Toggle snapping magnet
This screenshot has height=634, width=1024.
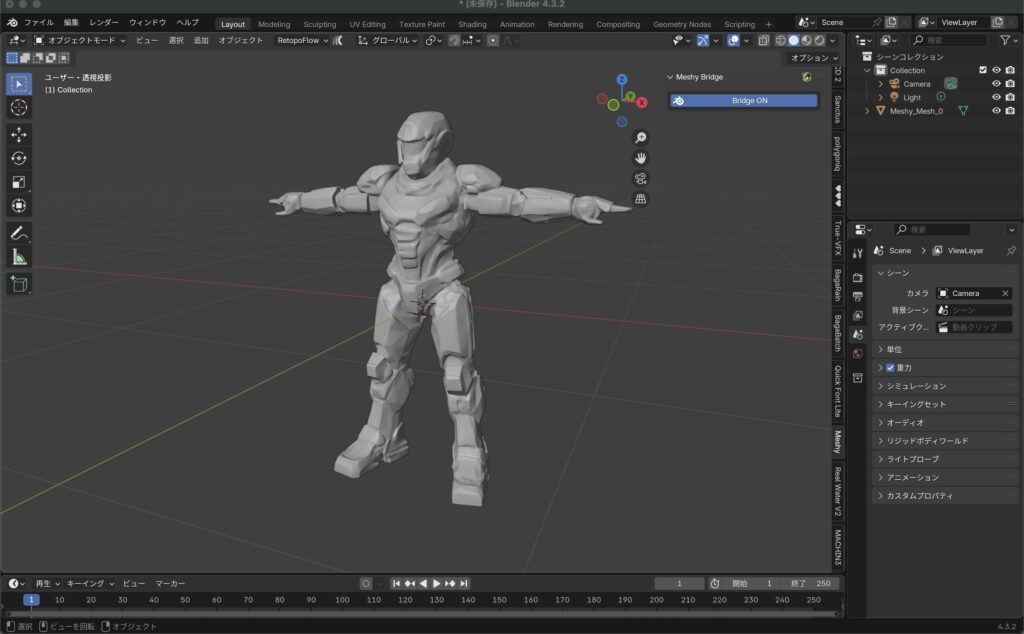[x=454, y=40]
